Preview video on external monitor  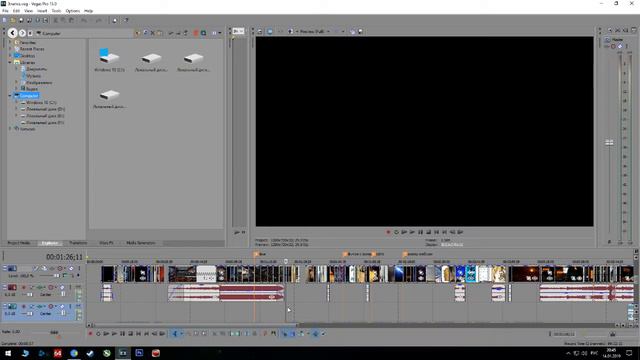pos(270,31)
